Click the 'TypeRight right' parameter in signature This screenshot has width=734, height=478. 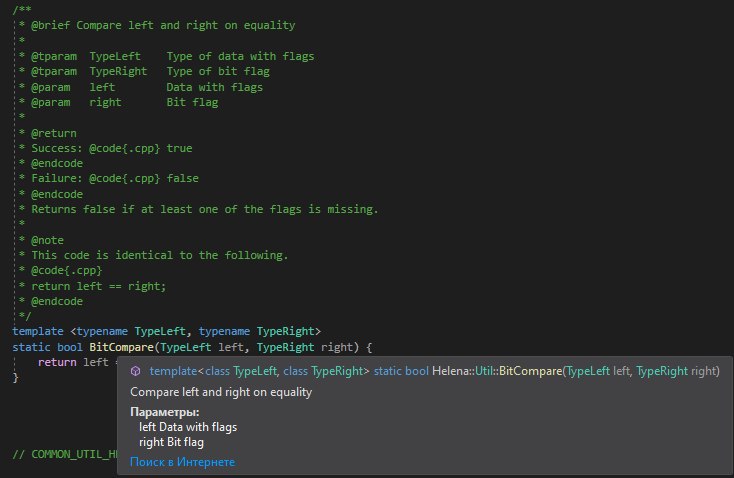pos(304,347)
